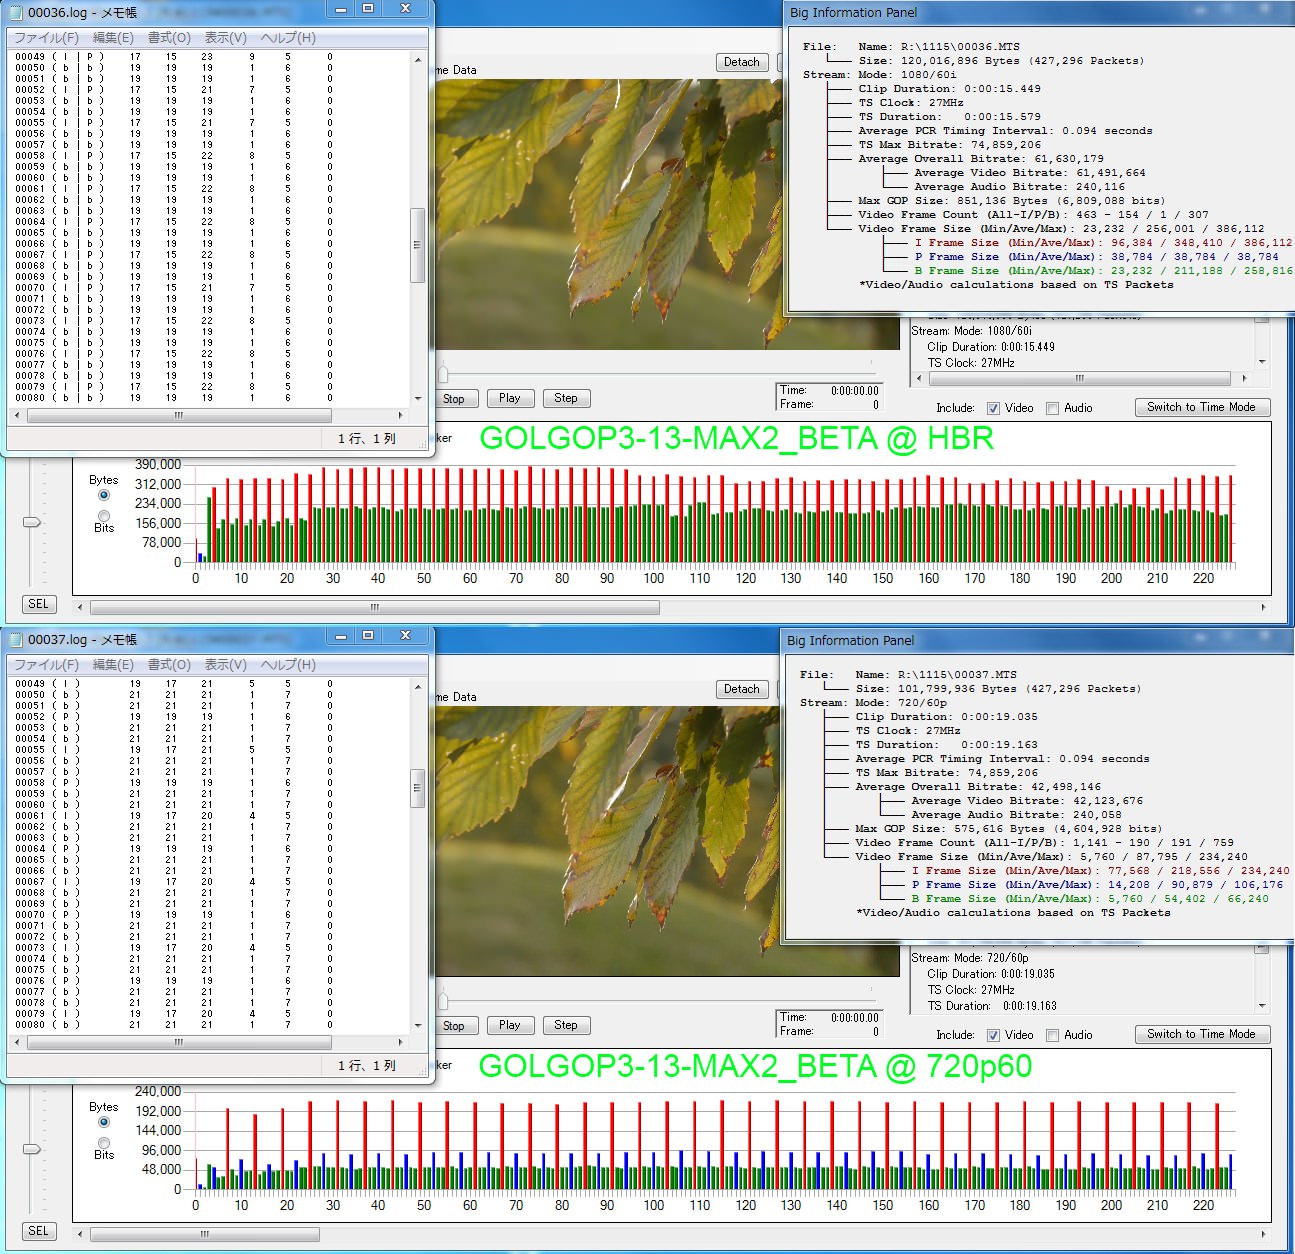Click Switch to Time Mode in bottom window
Viewport: 1295px width, 1254px height.
[x=1201, y=1034]
